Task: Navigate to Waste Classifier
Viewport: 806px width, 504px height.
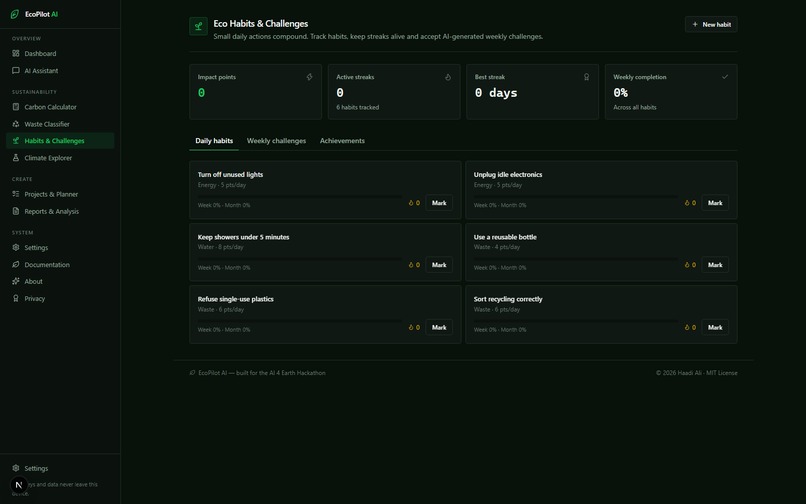Action: [60, 124]
